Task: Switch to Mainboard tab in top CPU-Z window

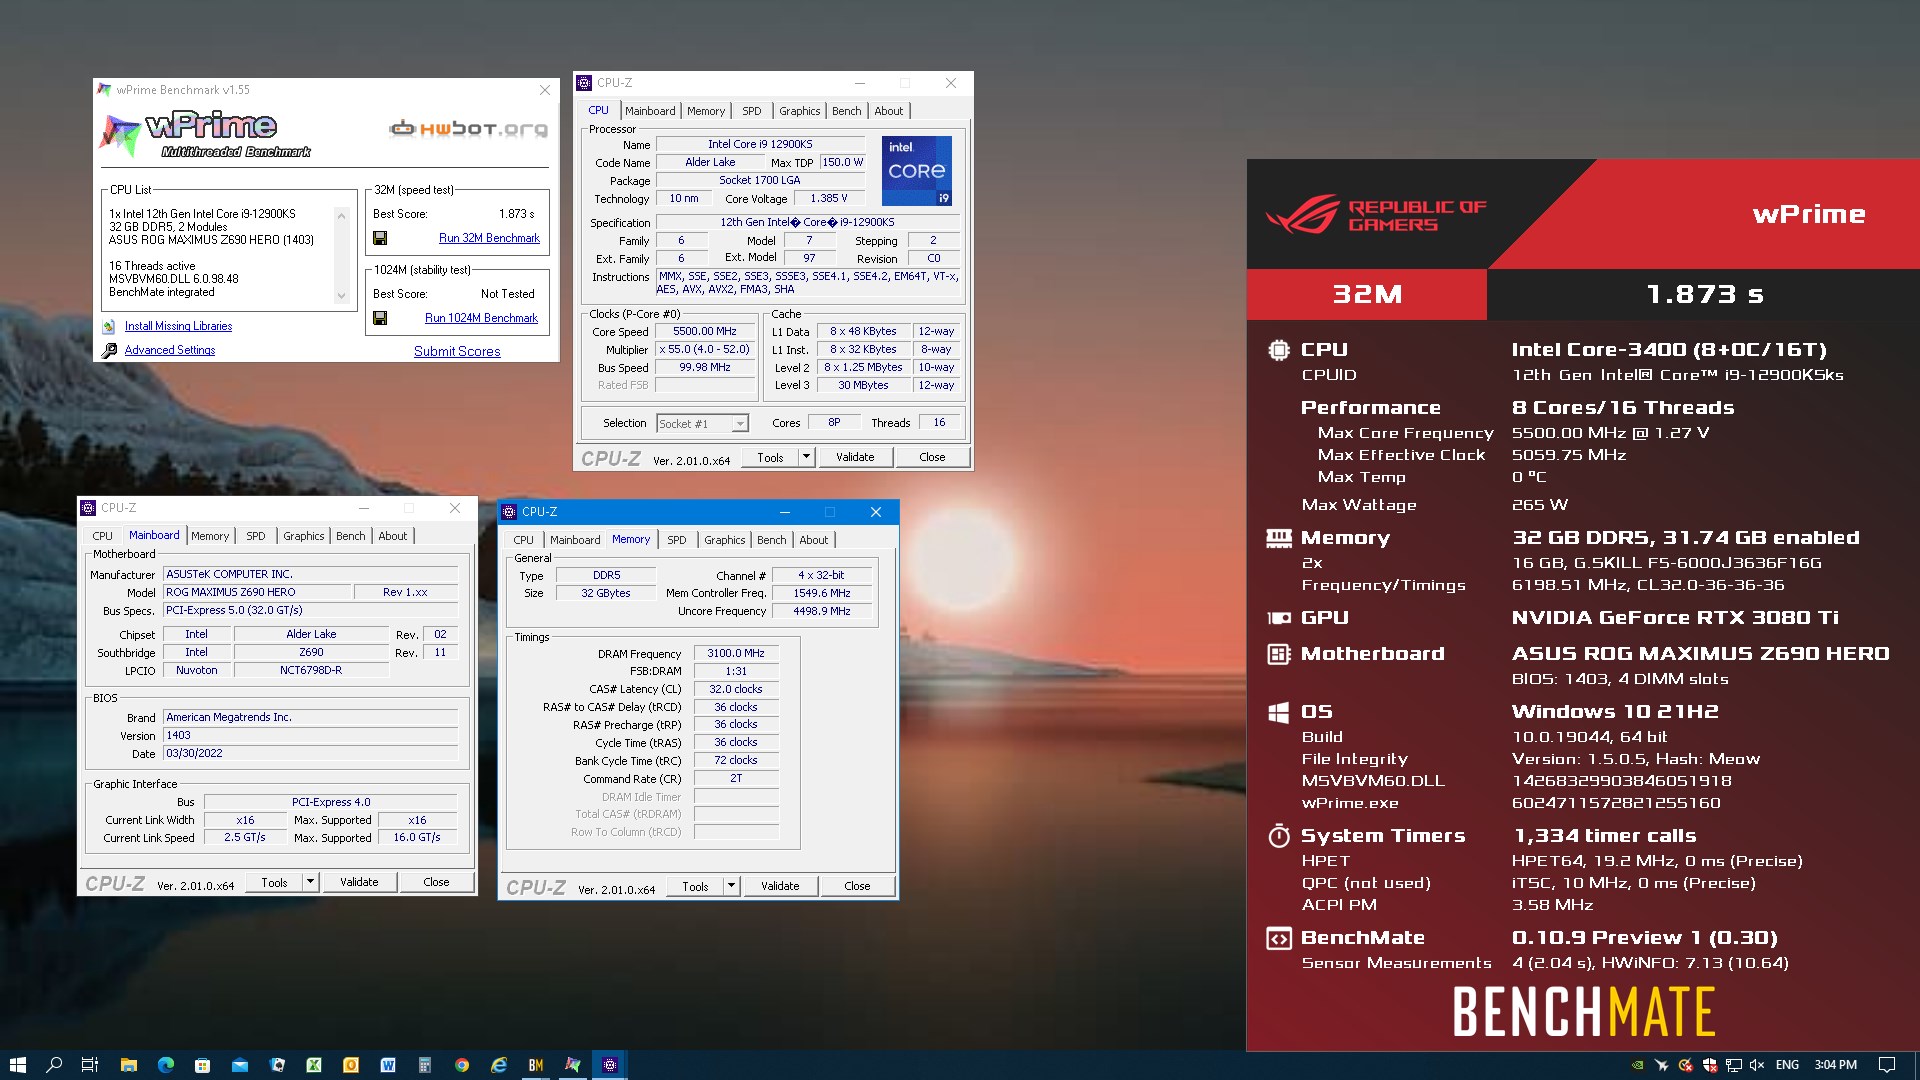Action: pyautogui.click(x=650, y=111)
